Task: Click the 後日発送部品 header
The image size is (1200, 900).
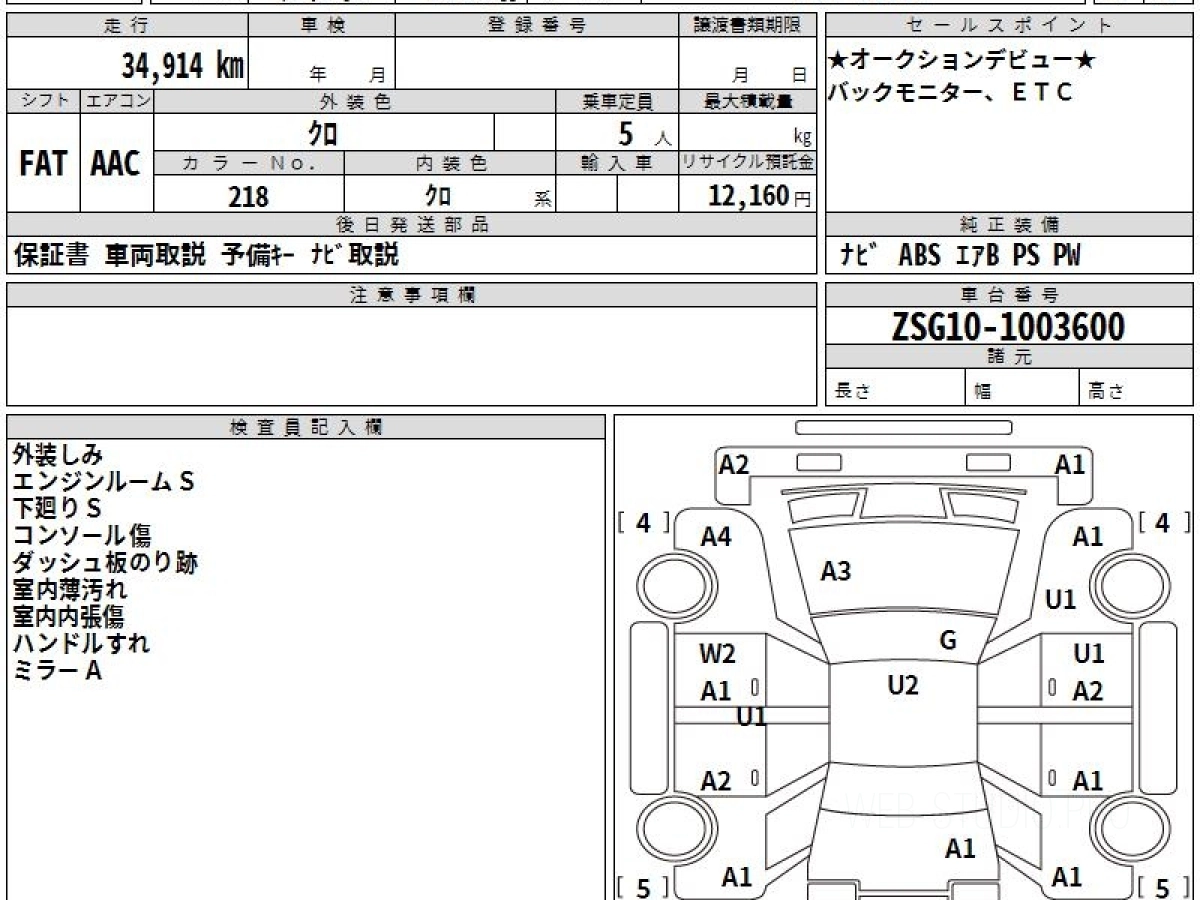Action: [412, 225]
